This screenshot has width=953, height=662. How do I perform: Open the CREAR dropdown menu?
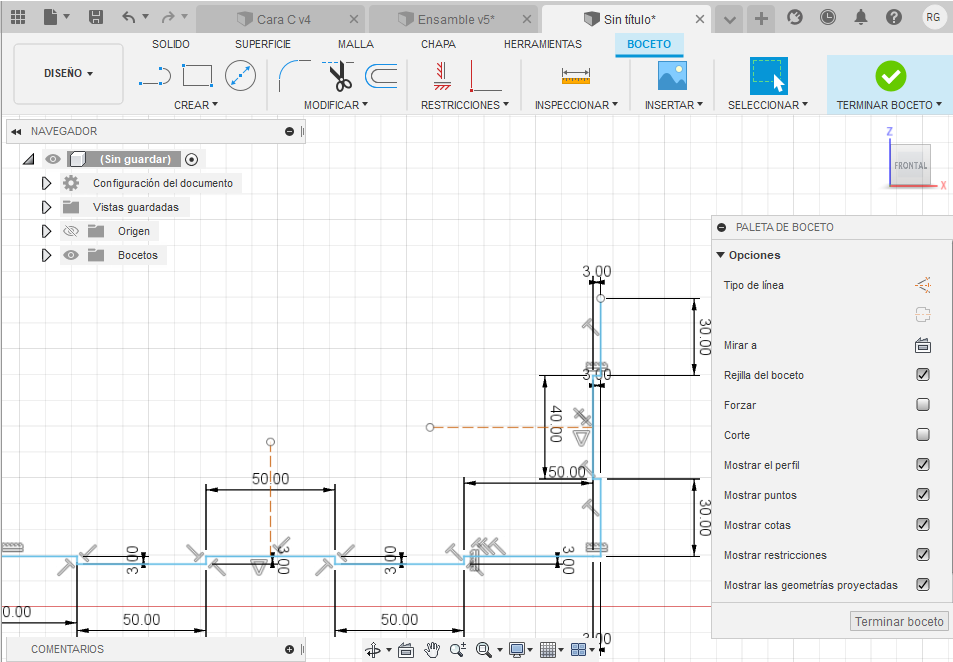pos(196,105)
